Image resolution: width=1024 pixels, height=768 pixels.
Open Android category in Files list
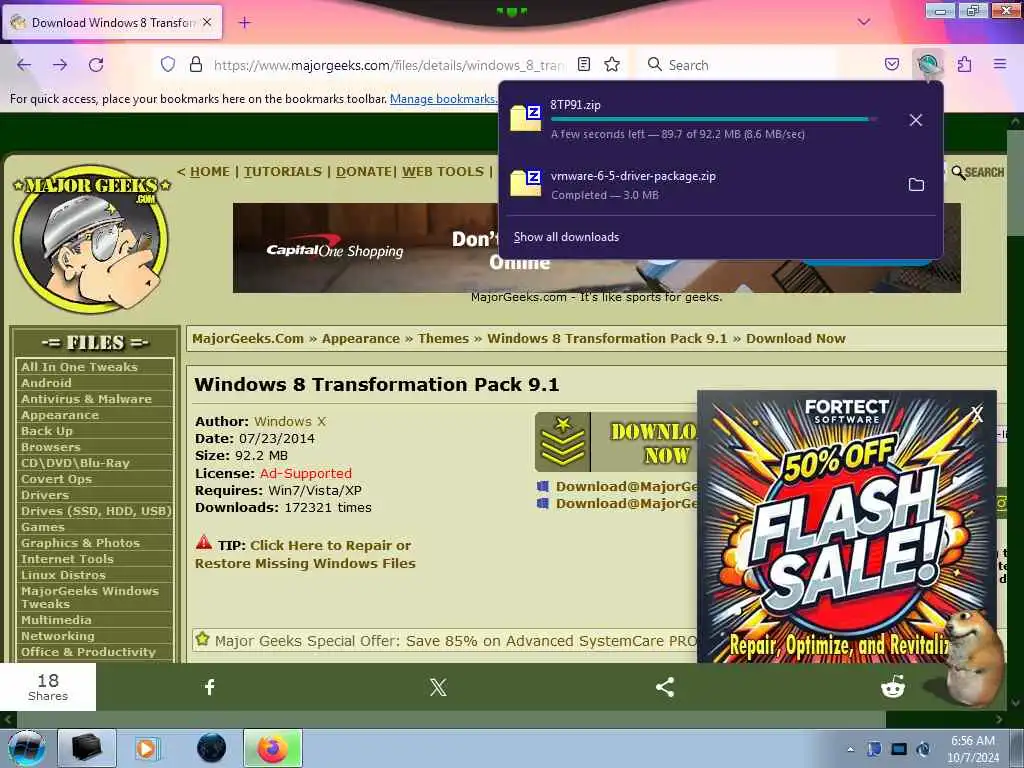[46, 383]
